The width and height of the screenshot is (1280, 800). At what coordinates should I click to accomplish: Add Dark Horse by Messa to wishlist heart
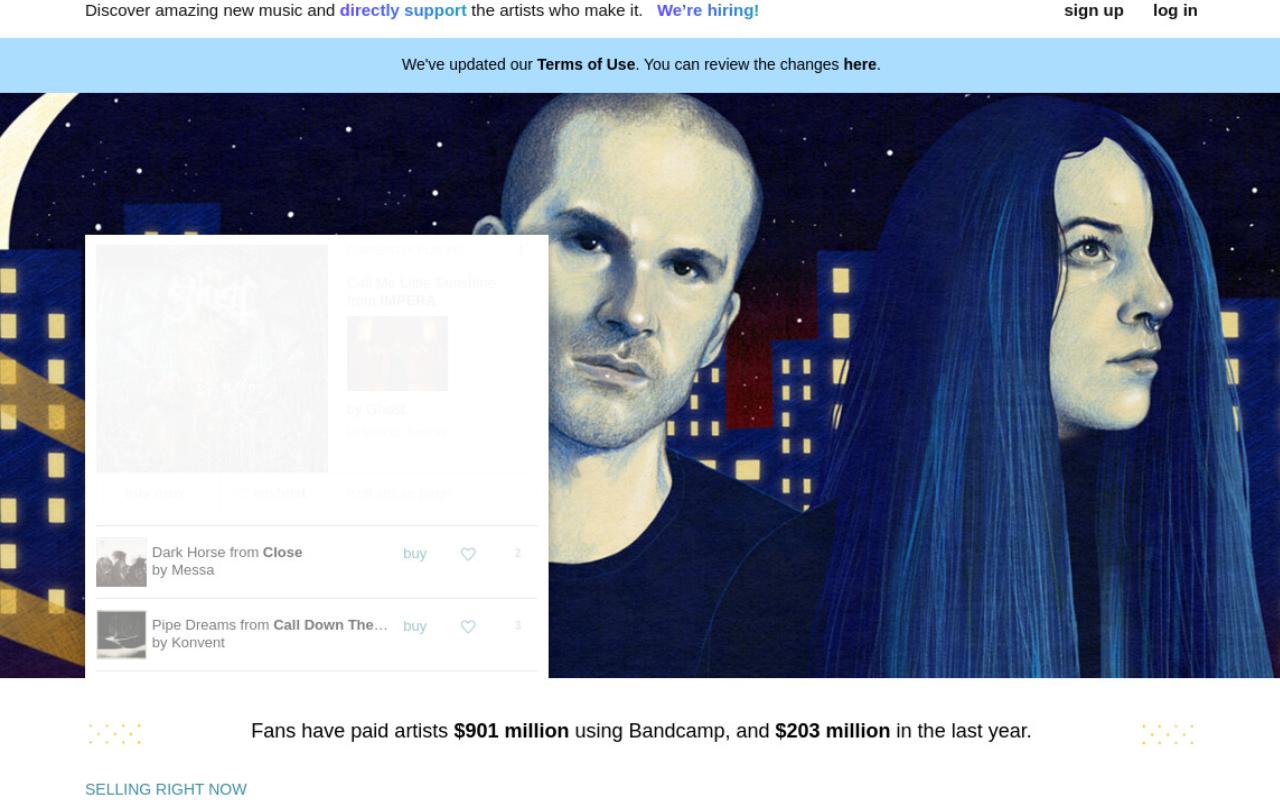click(468, 554)
